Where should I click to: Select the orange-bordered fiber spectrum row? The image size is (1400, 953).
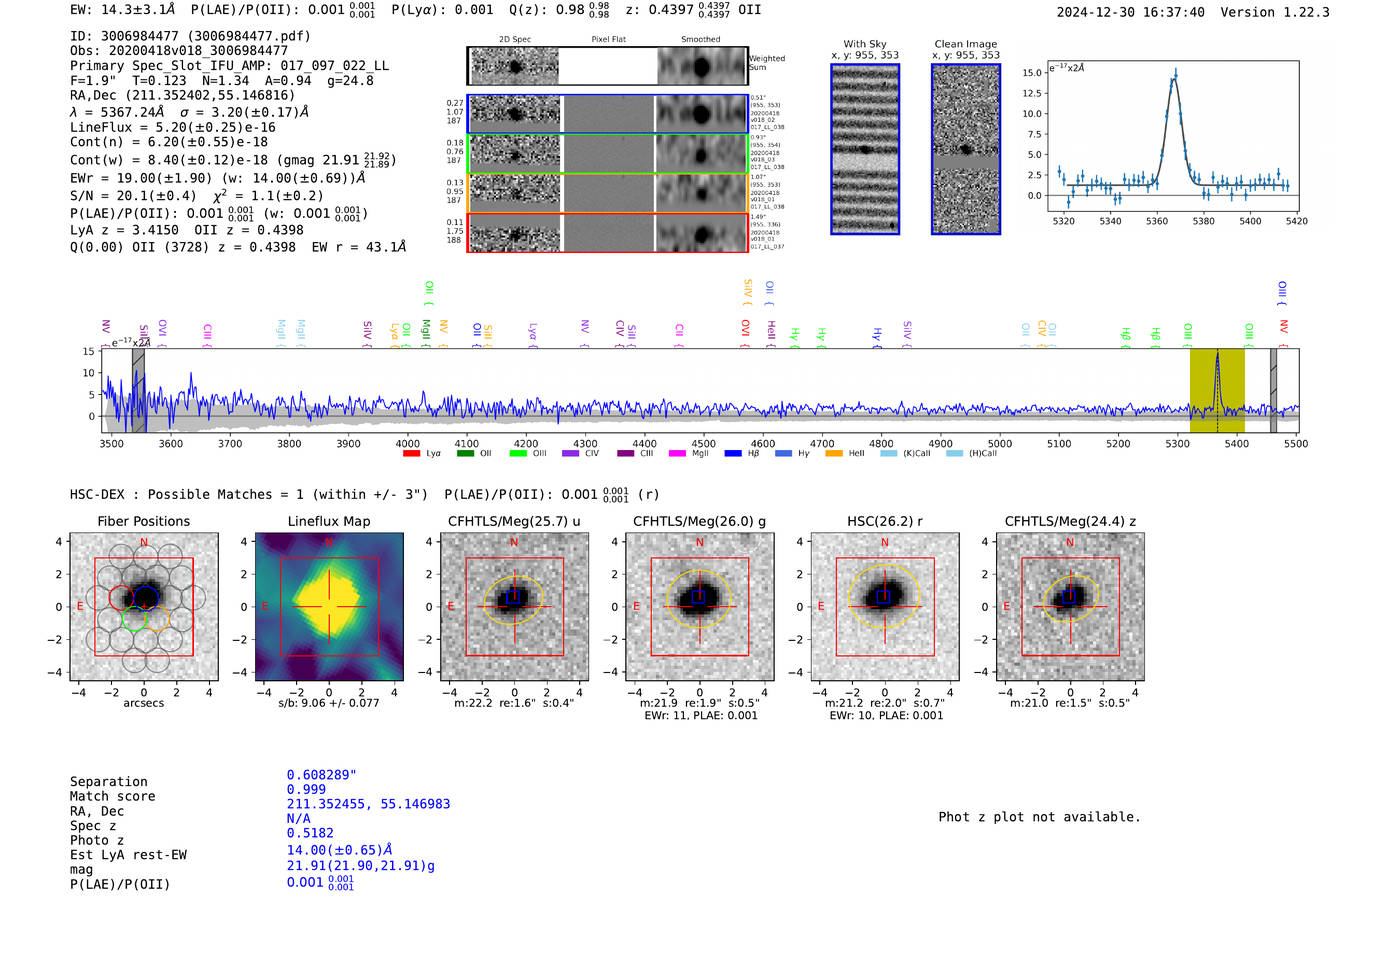tap(607, 192)
